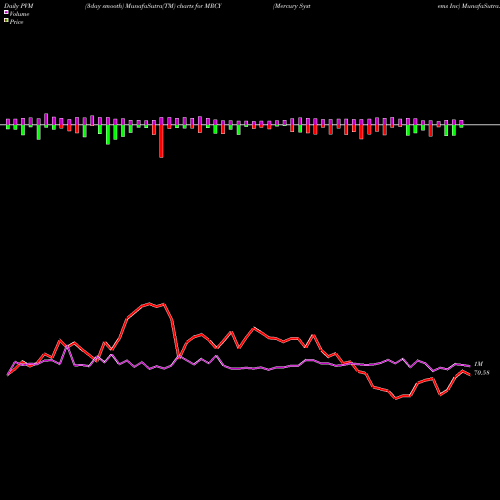
Task: Select the Price legend label
Action: pos(16,22)
